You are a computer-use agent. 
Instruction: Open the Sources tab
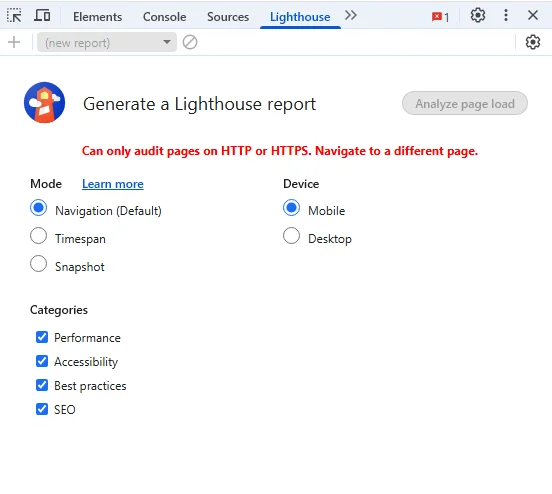[228, 17]
